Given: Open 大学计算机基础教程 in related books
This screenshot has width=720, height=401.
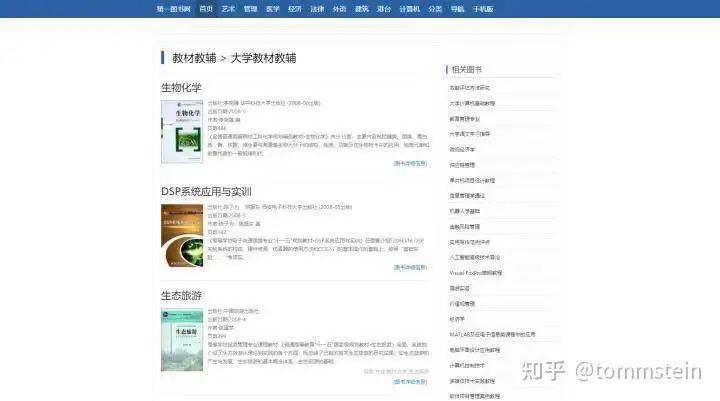Looking at the screenshot, I should [472, 103].
